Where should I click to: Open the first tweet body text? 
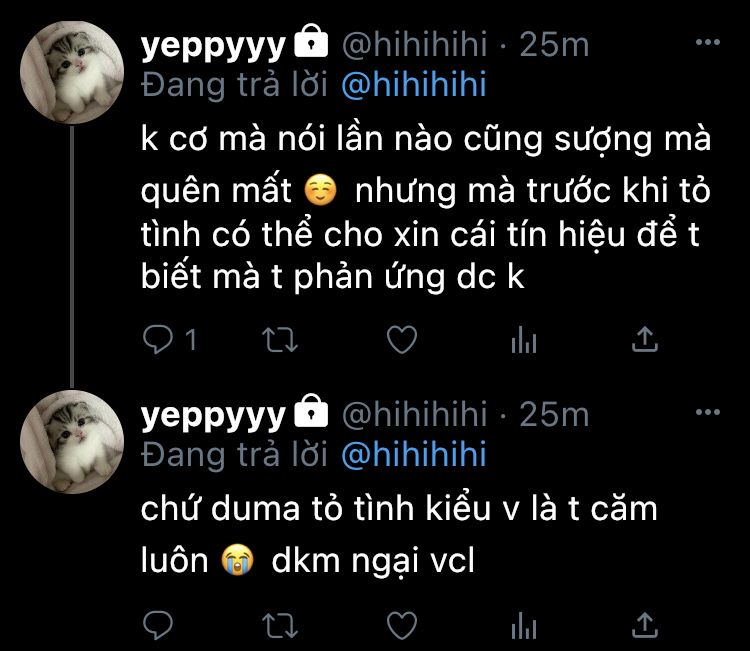426,207
